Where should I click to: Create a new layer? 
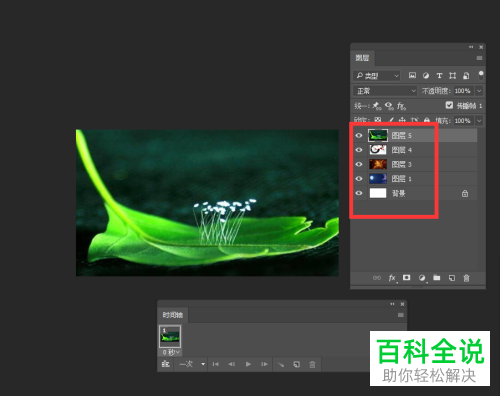[452, 278]
